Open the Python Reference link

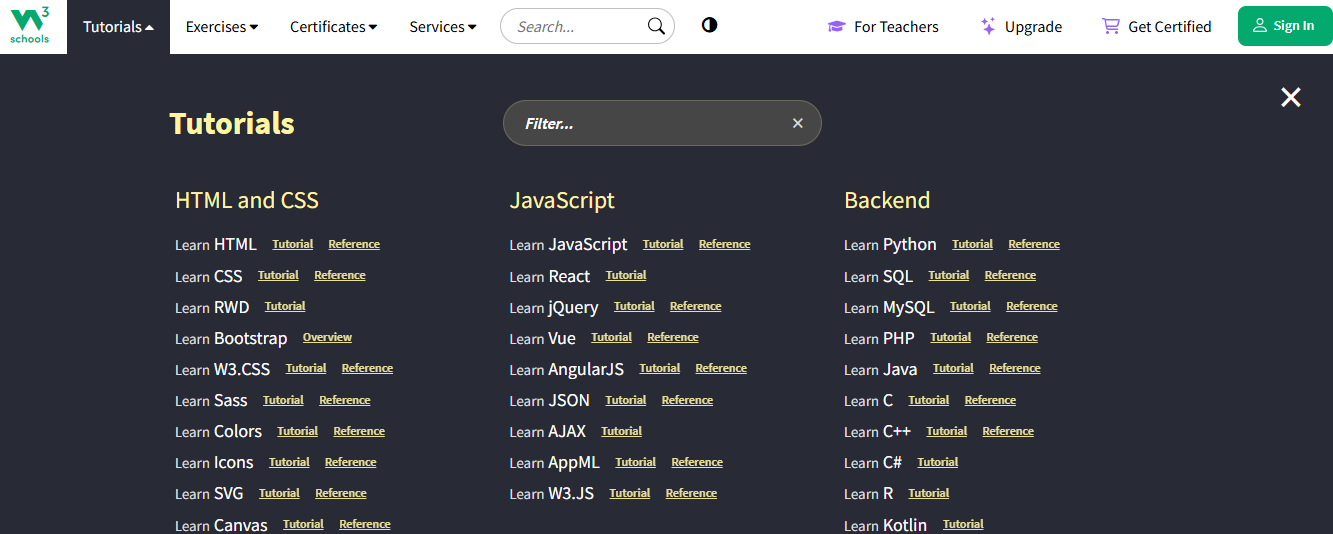[1034, 244]
